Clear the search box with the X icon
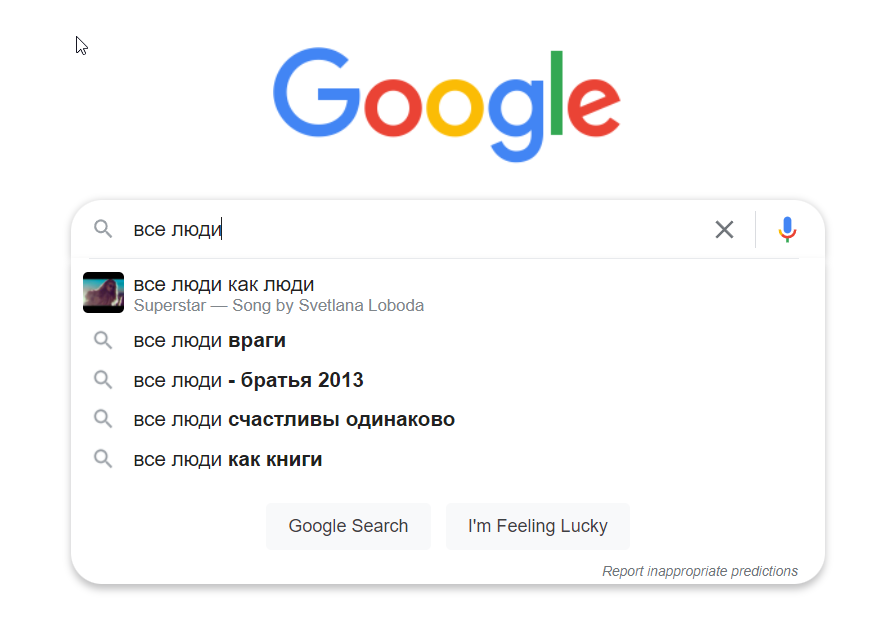The width and height of the screenshot is (870, 617). (724, 230)
